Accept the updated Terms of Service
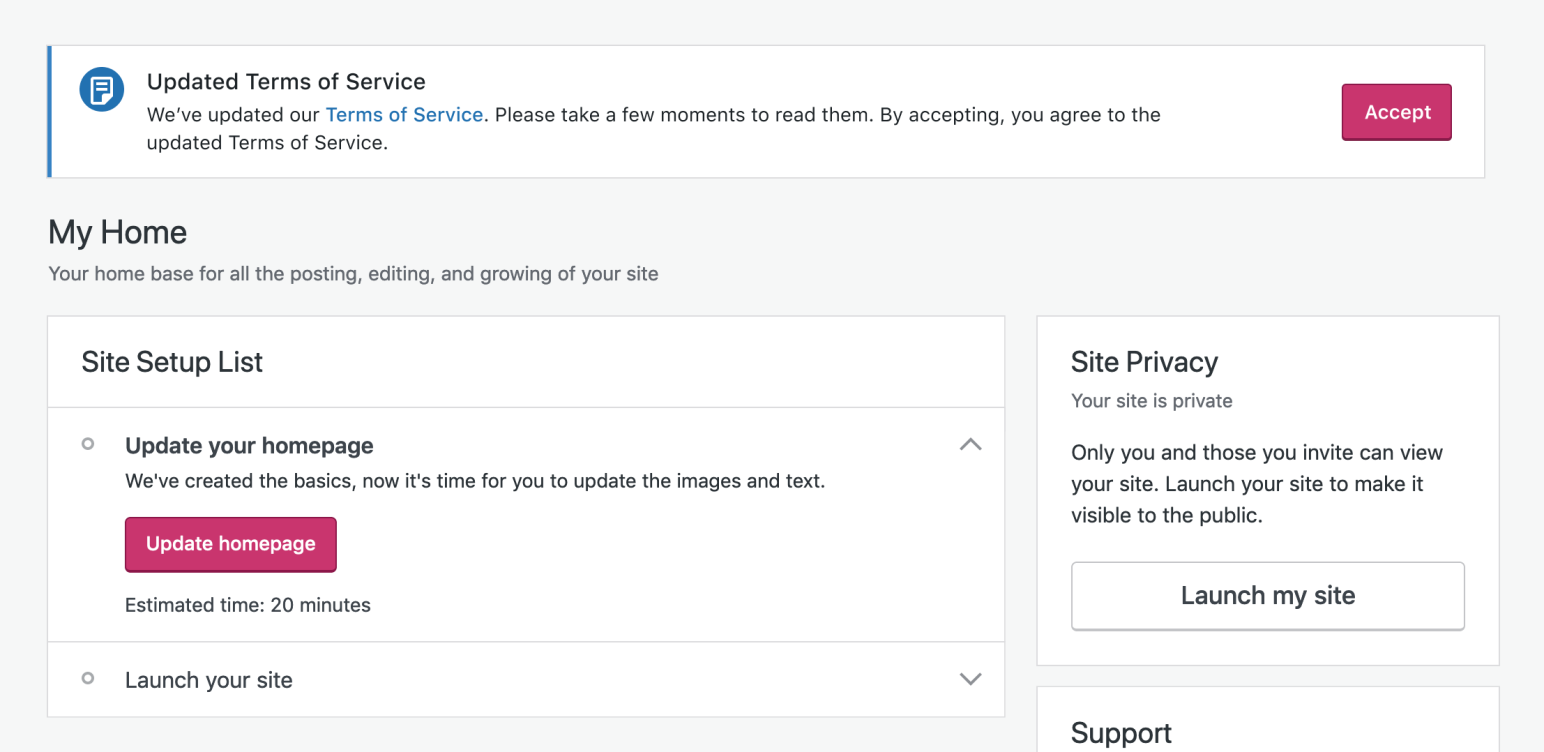The image size is (1544, 752). (x=1396, y=112)
